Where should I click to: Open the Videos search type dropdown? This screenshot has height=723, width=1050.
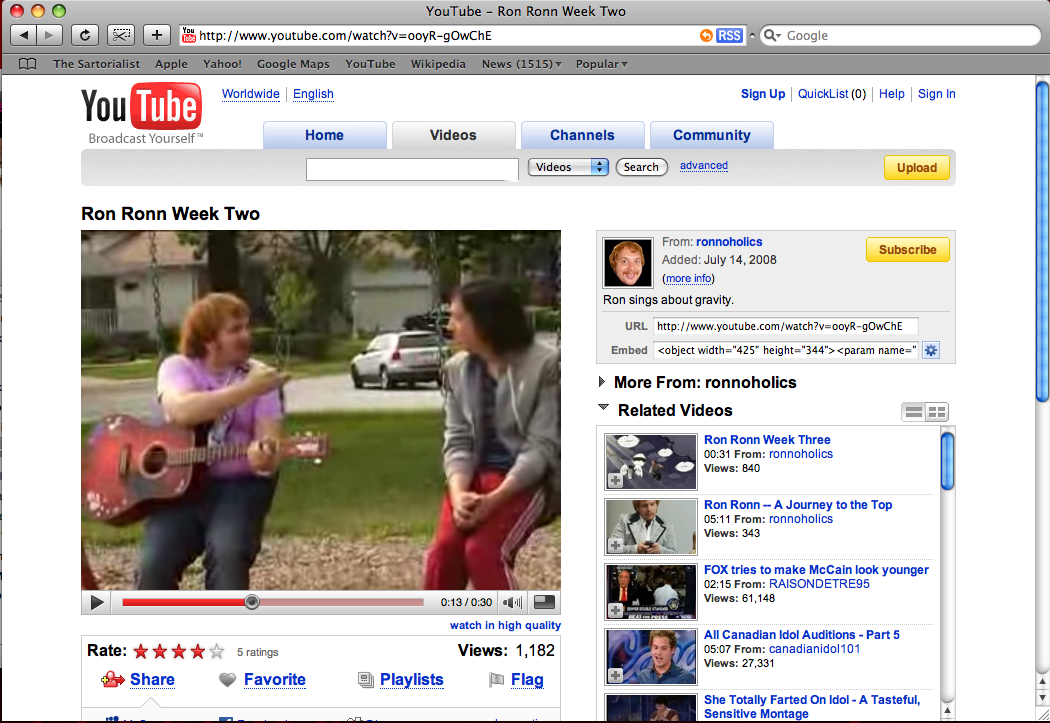(x=568, y=167)
